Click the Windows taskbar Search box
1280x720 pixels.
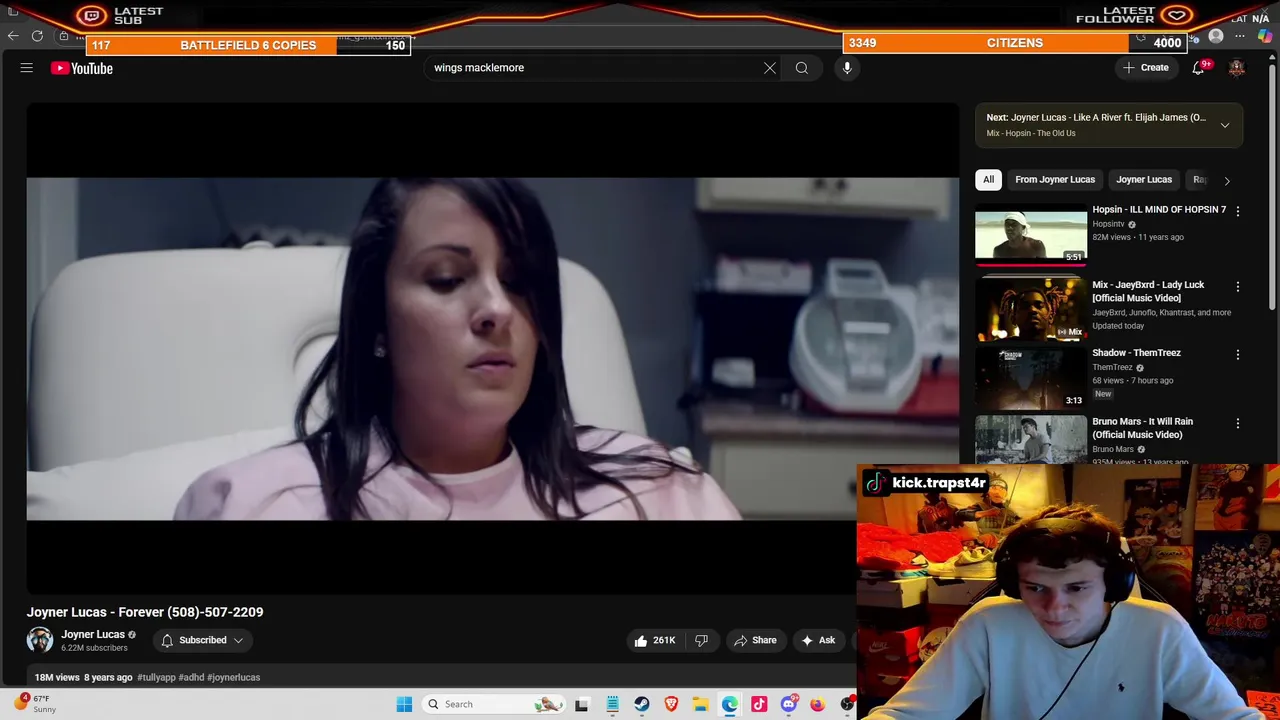click(492, 704)
